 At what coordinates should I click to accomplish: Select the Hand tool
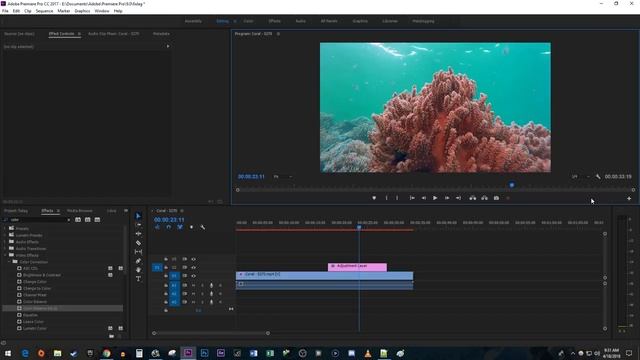coord(138,270)
